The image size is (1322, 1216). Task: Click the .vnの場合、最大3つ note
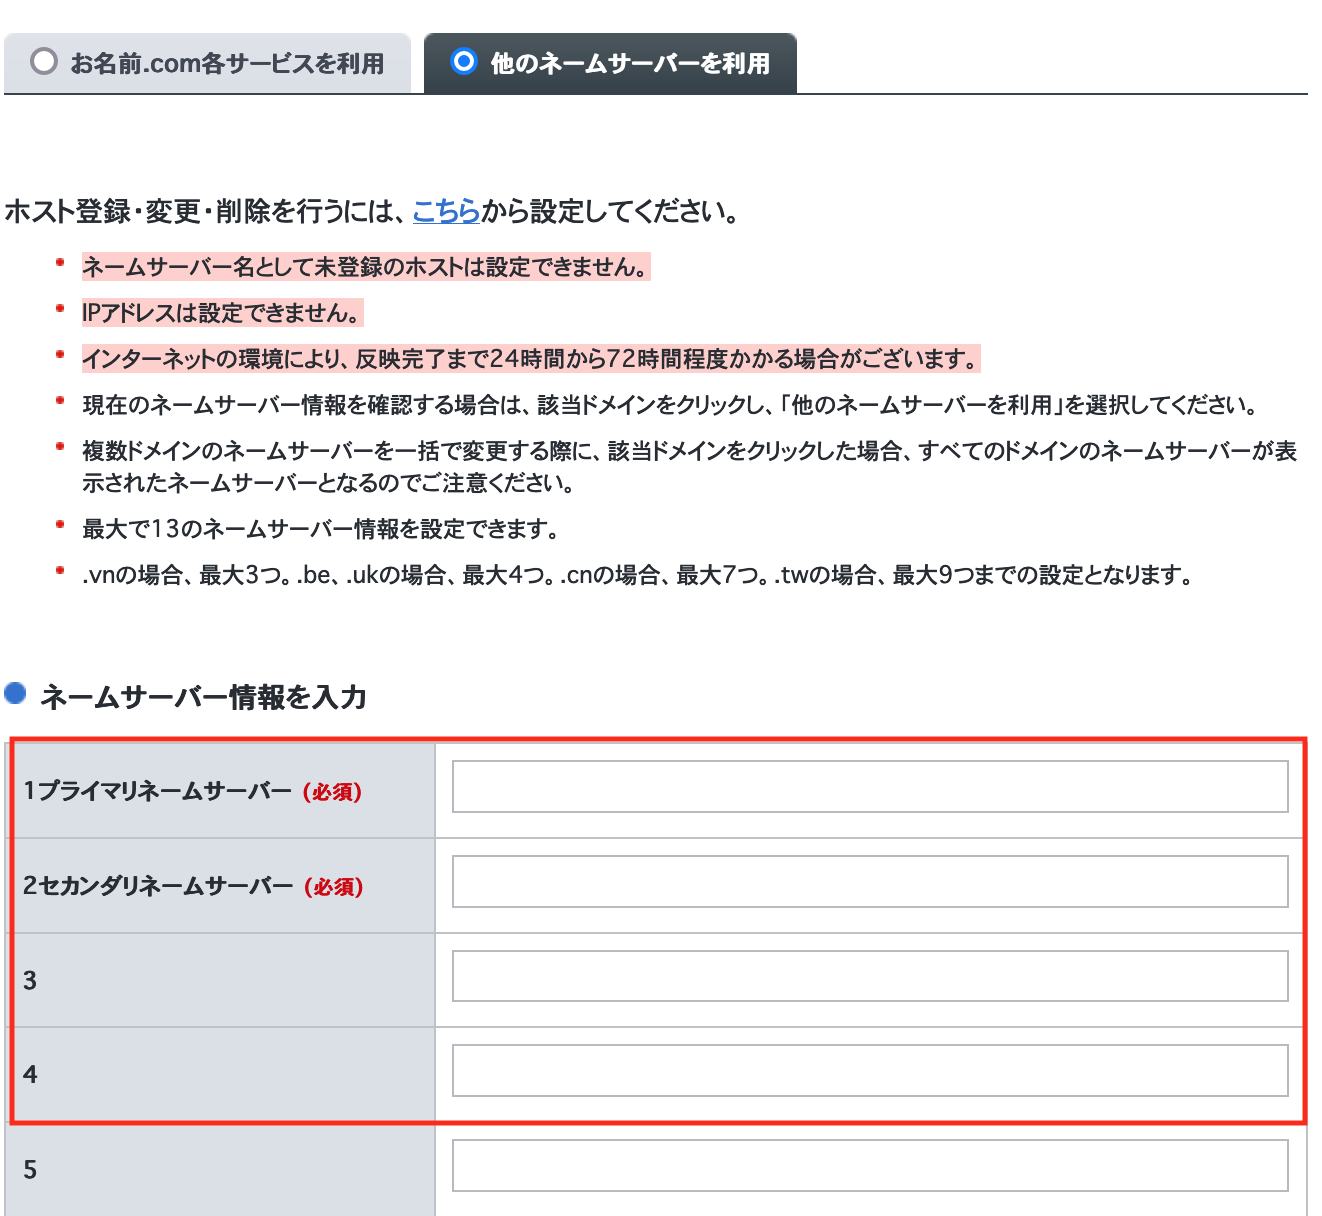637,575
